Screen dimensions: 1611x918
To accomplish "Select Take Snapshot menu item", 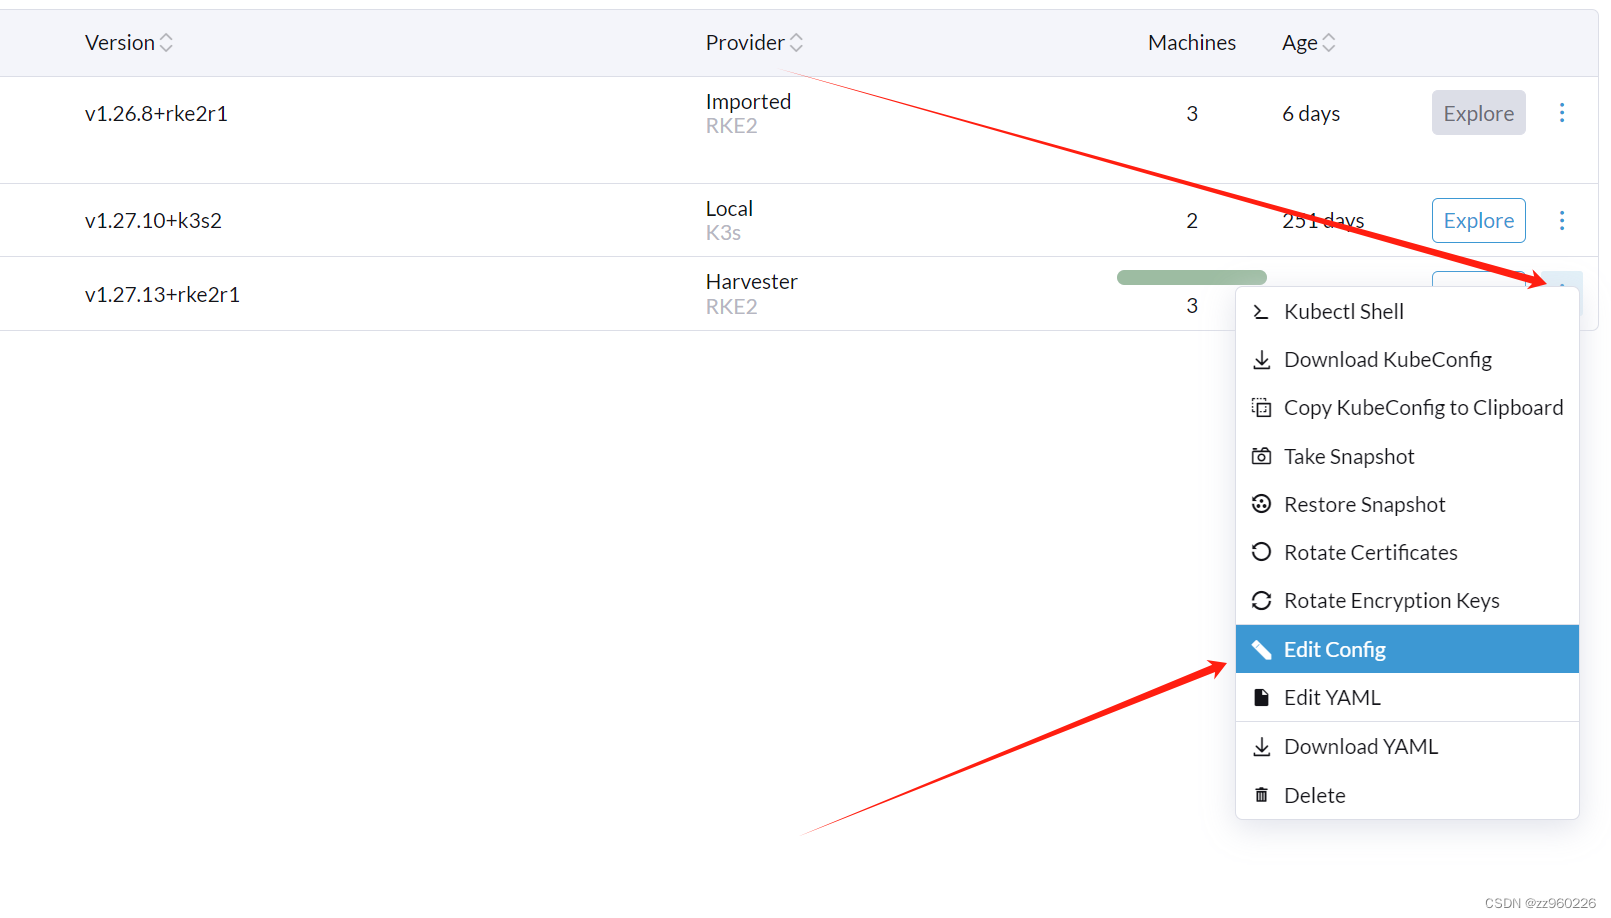I will click(1407, 457).
